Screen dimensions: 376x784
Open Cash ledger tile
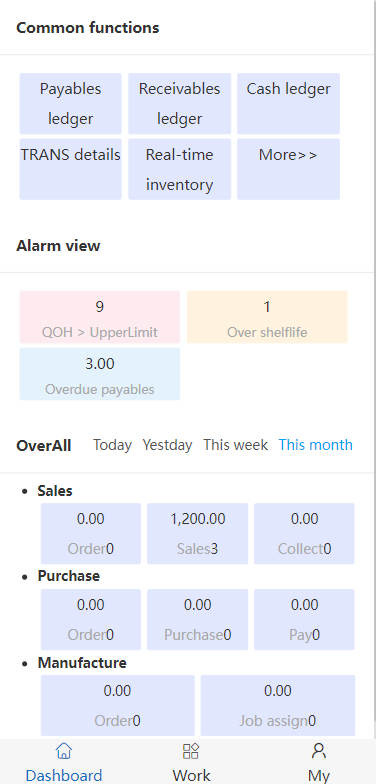288,104
